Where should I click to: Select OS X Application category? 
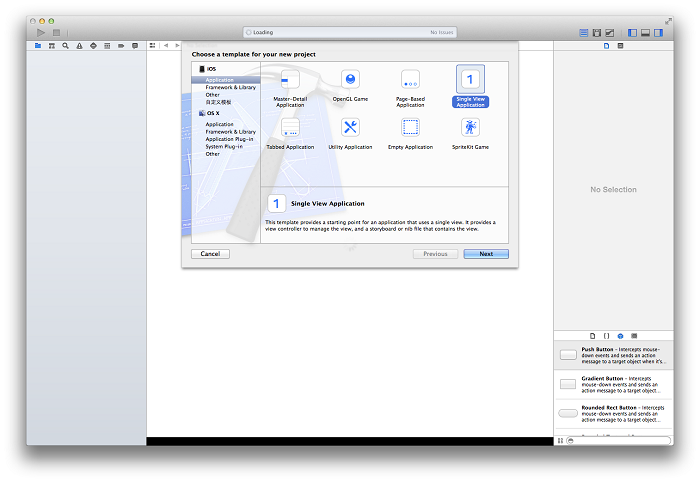click(225, 124)
